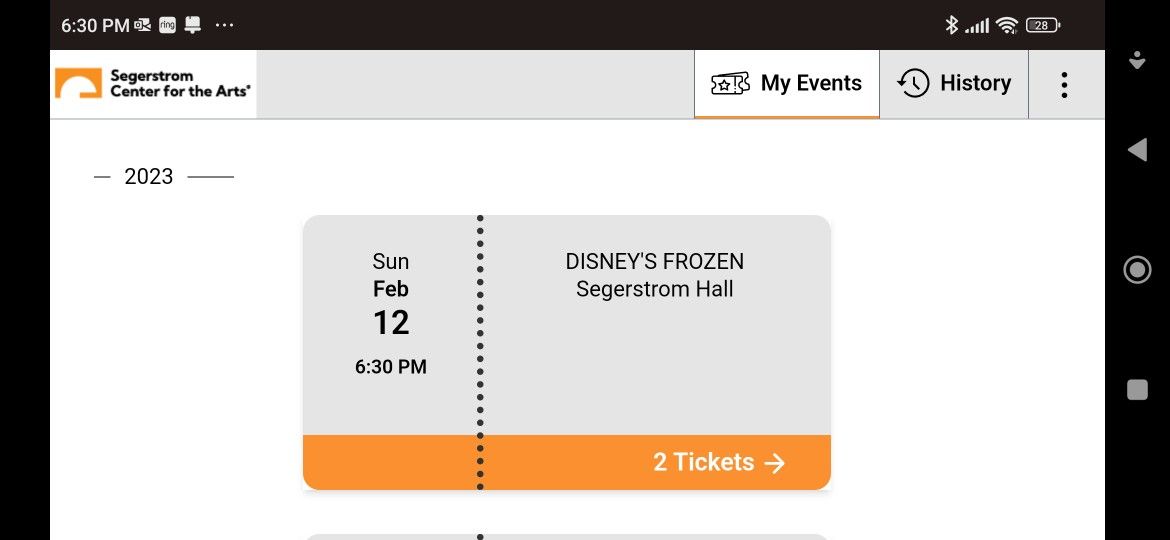Tap the Android recent apps square

pos(1137,390)
